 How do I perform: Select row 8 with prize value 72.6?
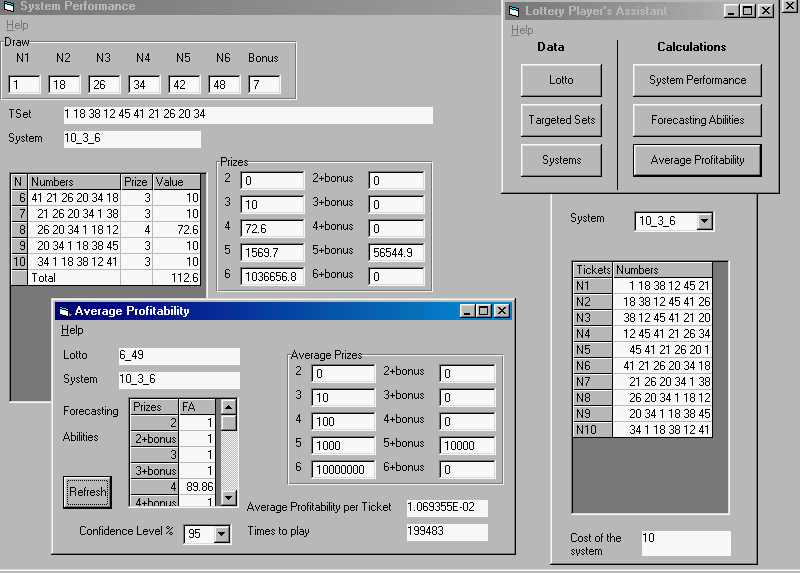[106, 230]
